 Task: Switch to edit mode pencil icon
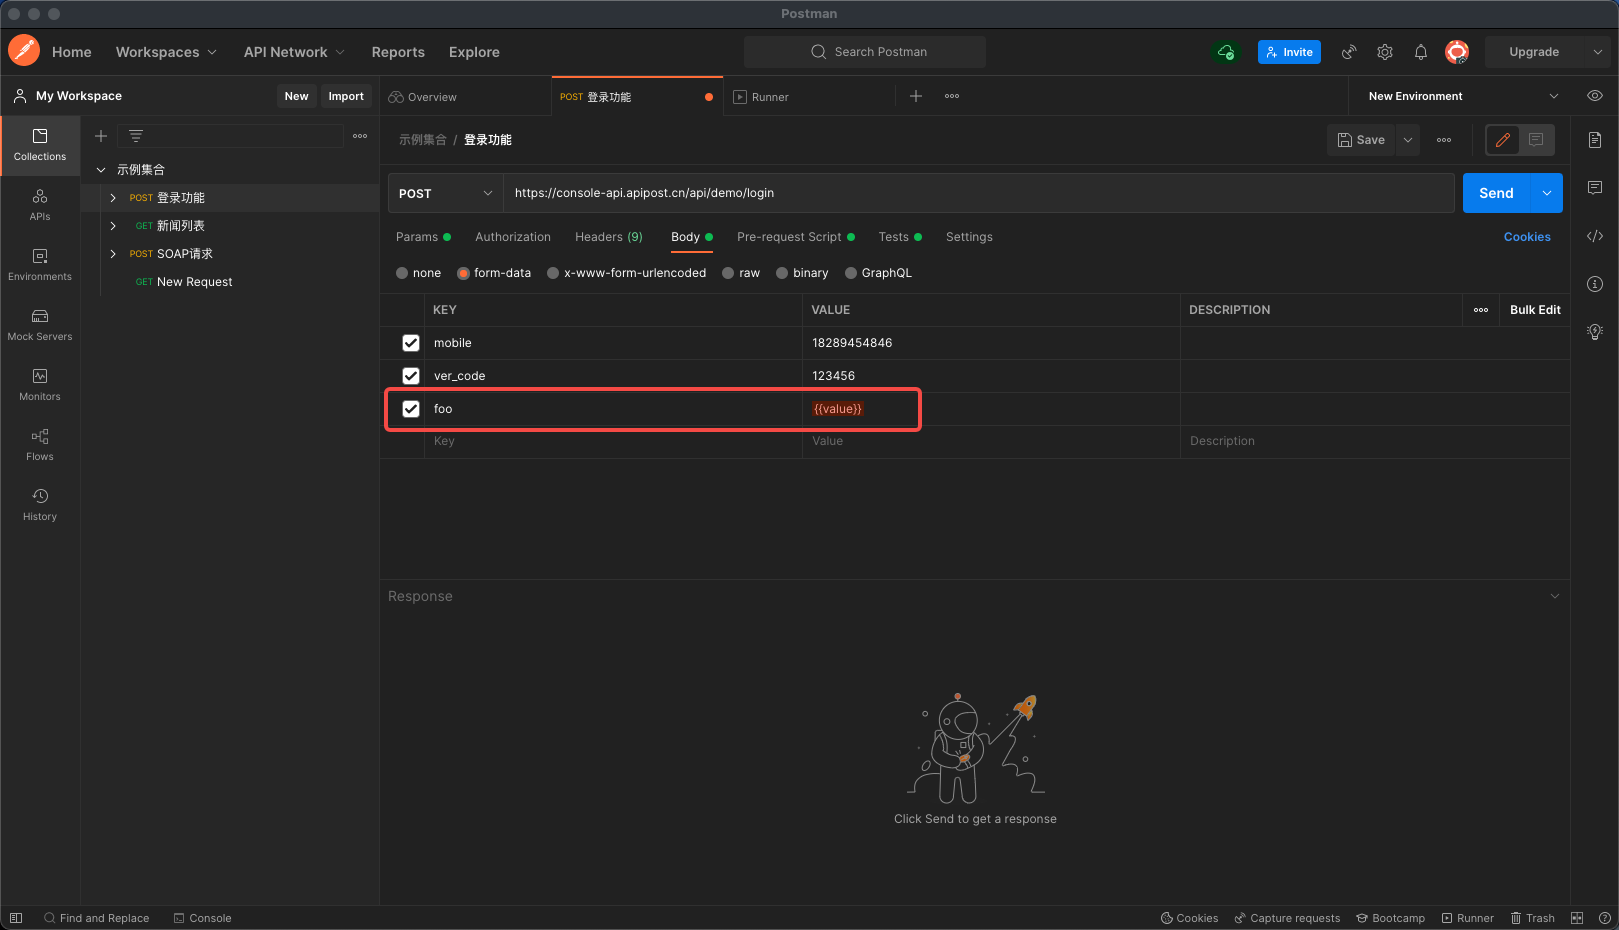point(1503,140)
